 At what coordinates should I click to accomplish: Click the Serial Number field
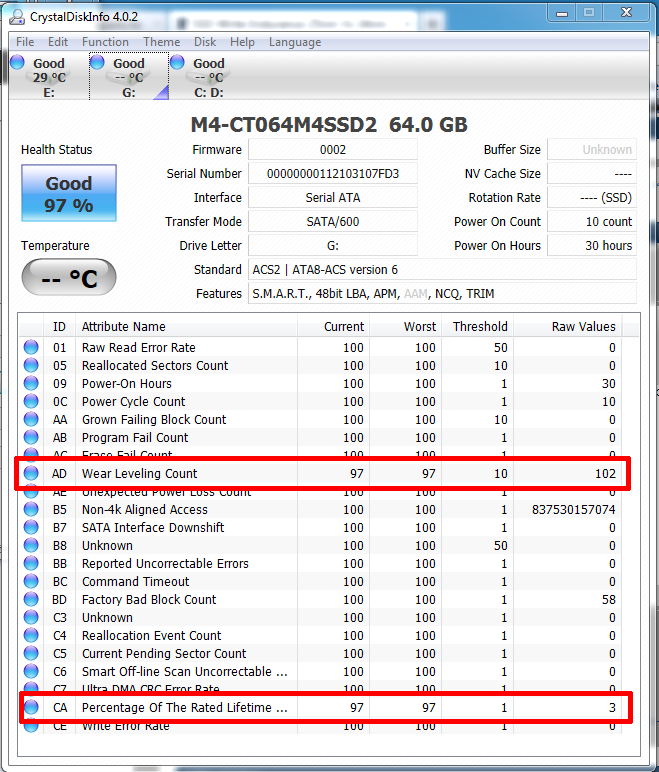click(x=333, y=173)
